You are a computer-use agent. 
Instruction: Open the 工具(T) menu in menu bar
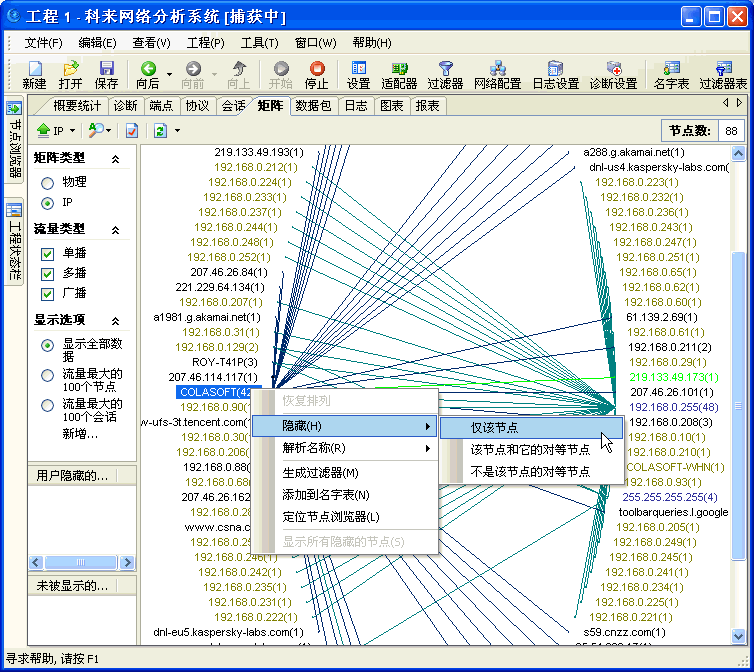259,43
